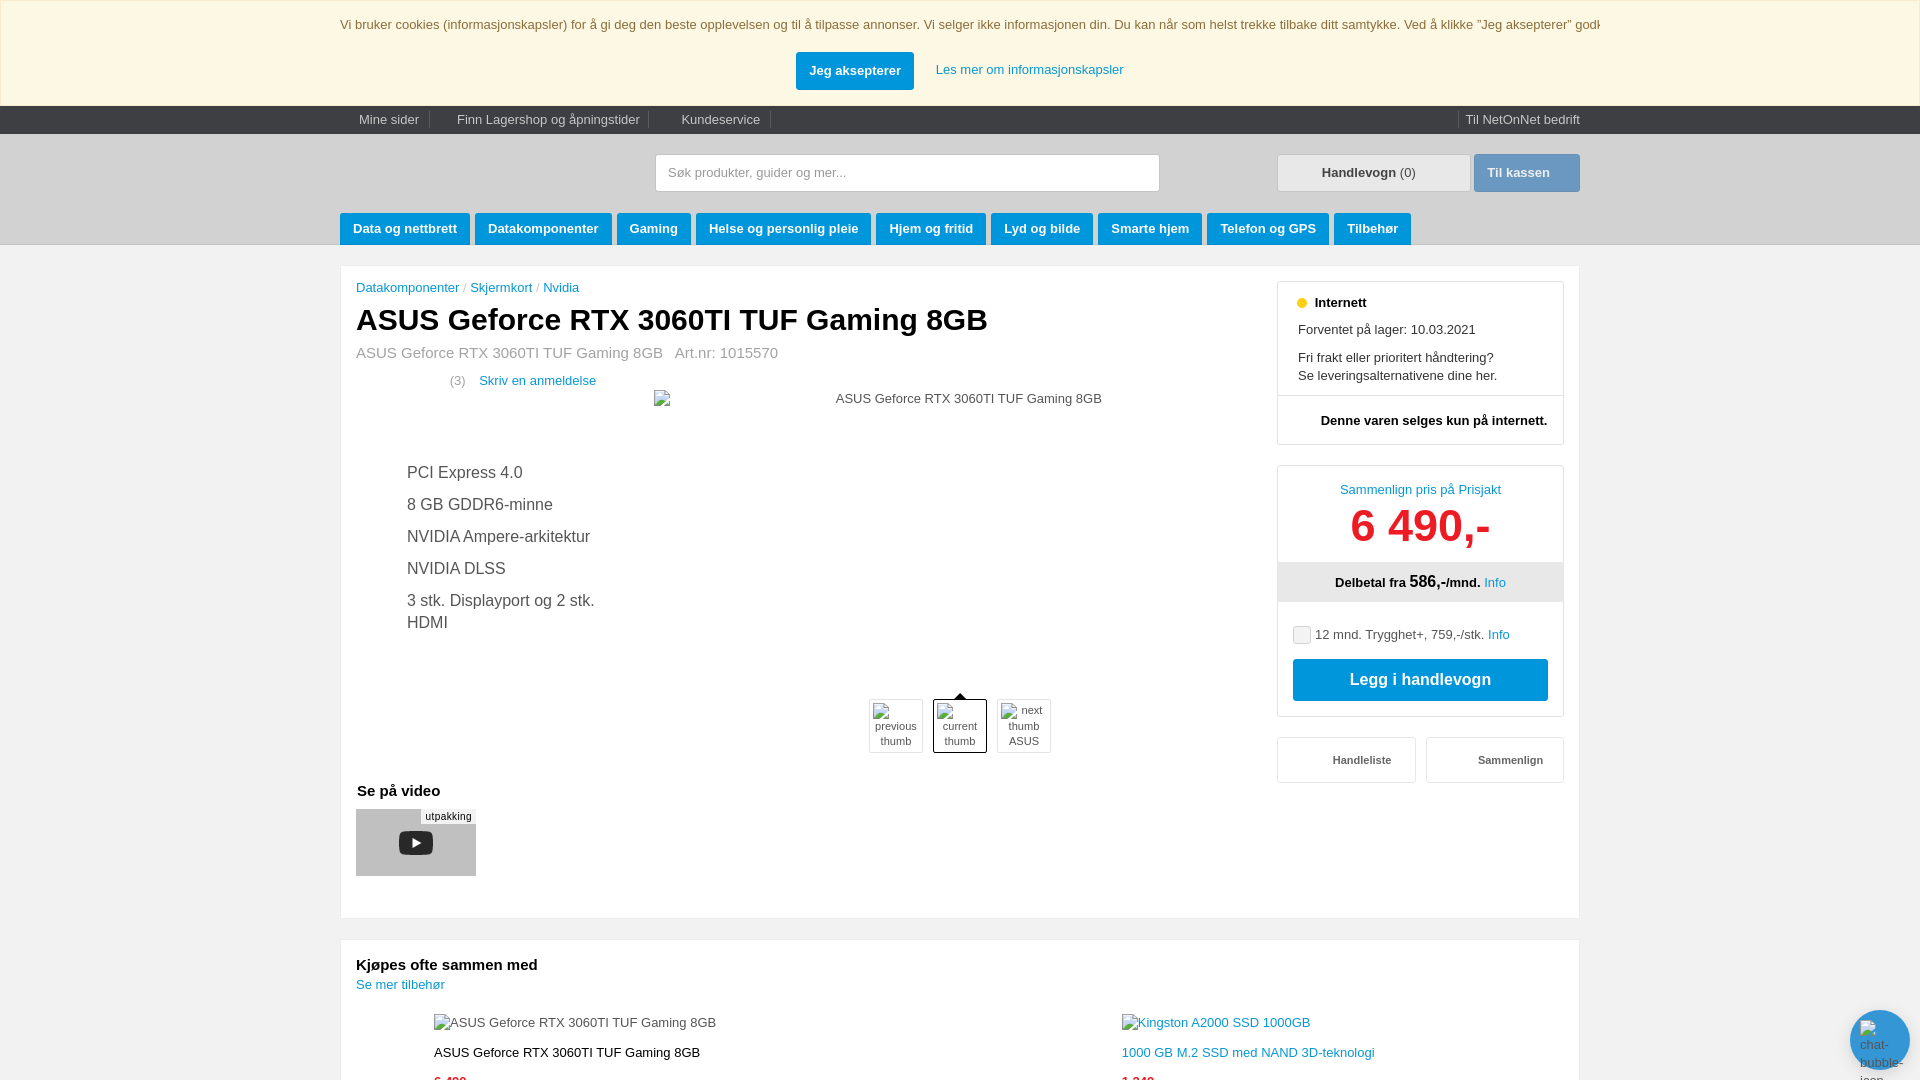Screen dimensions: 1920x1080
Task: Click Skriv en anmeldelse link
Action: point(537,381)
